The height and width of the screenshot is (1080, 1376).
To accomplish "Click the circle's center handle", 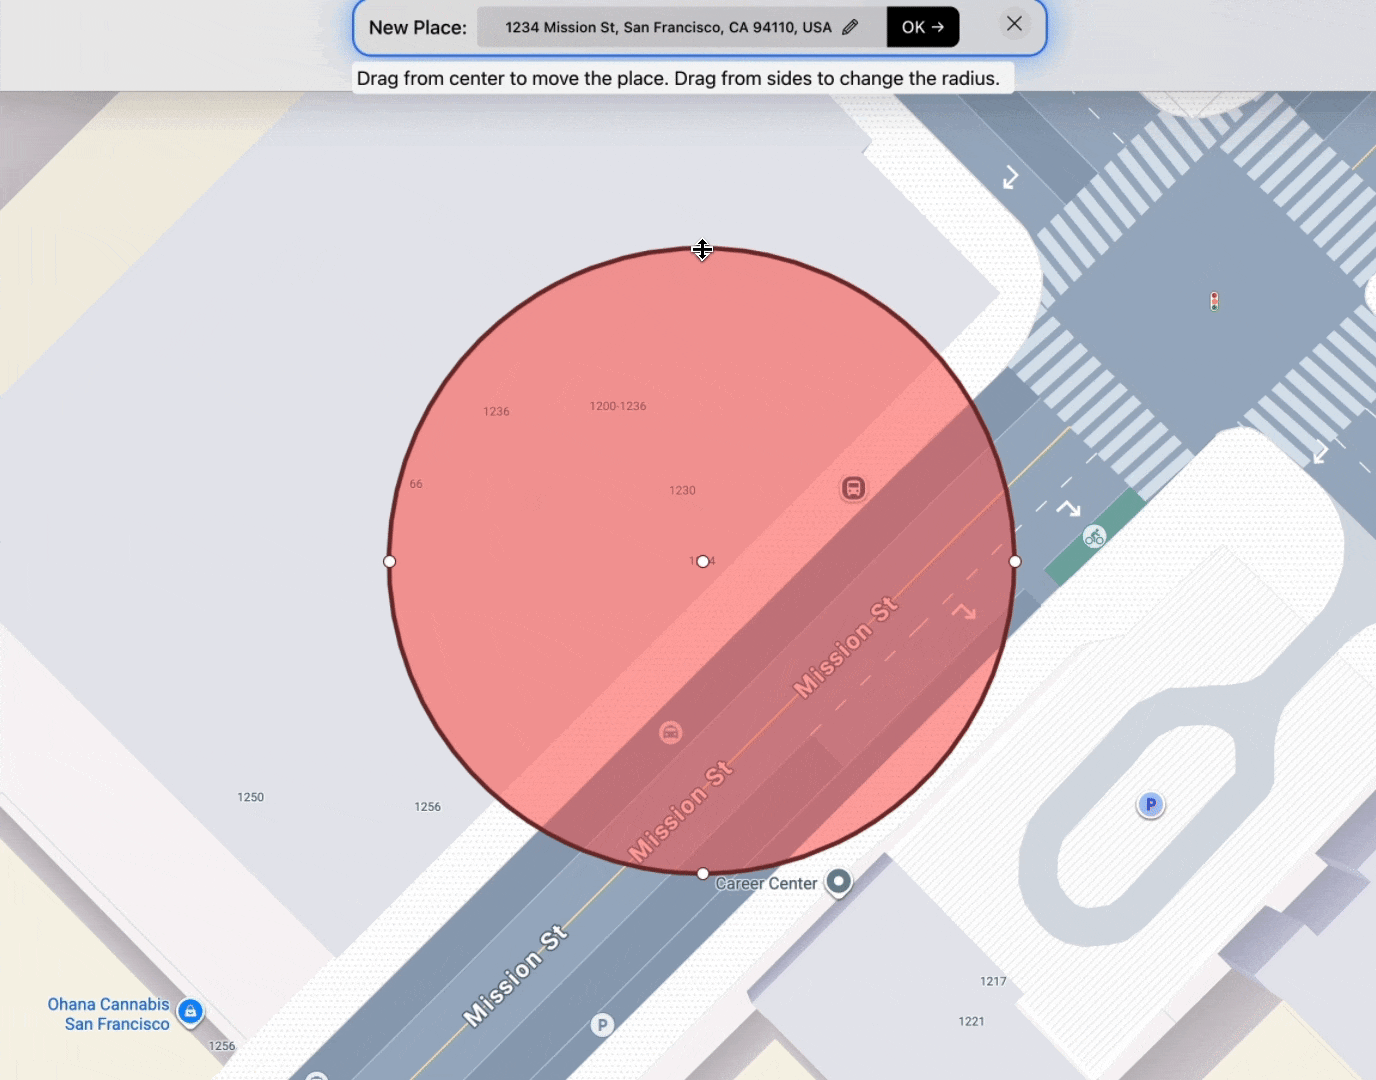I will click(x=703, y=561).
